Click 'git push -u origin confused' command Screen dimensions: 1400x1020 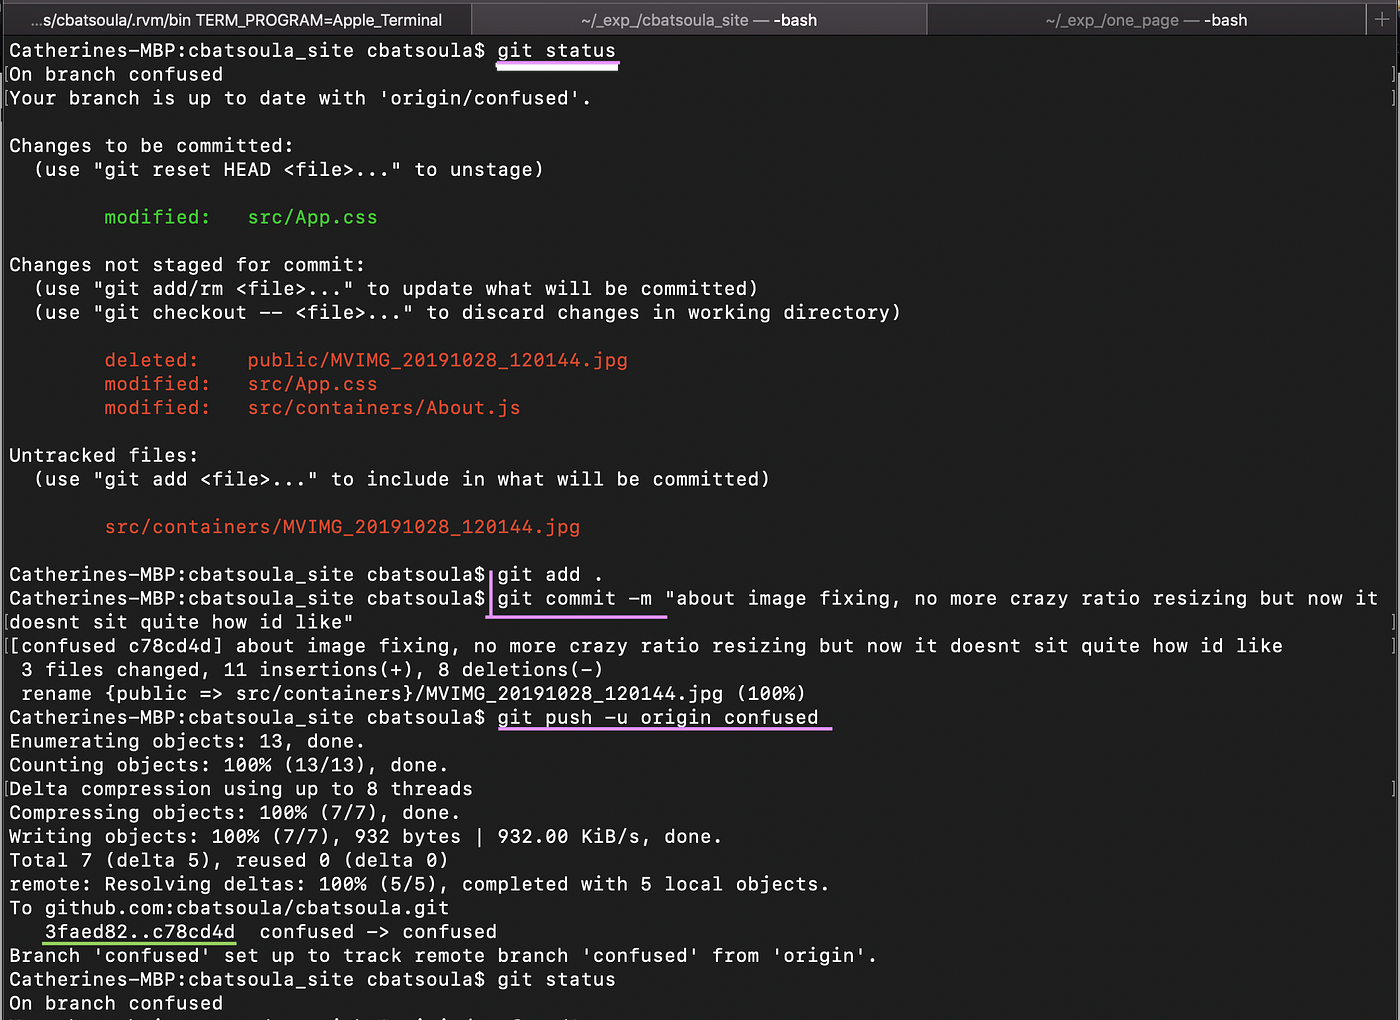click(658, 718)
